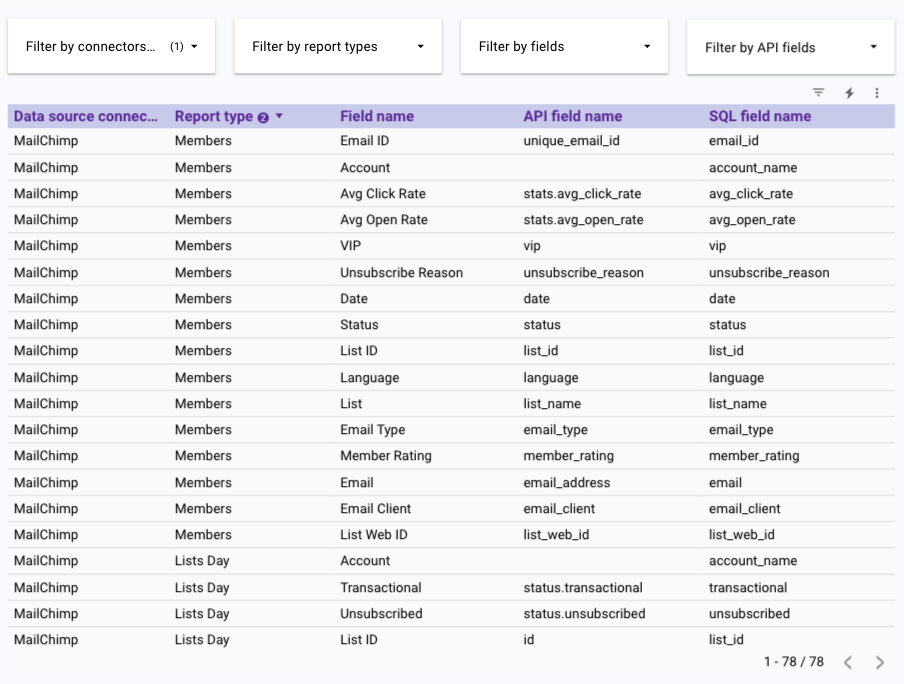Click the Lists Day cell for Transactional

[202, 587]
